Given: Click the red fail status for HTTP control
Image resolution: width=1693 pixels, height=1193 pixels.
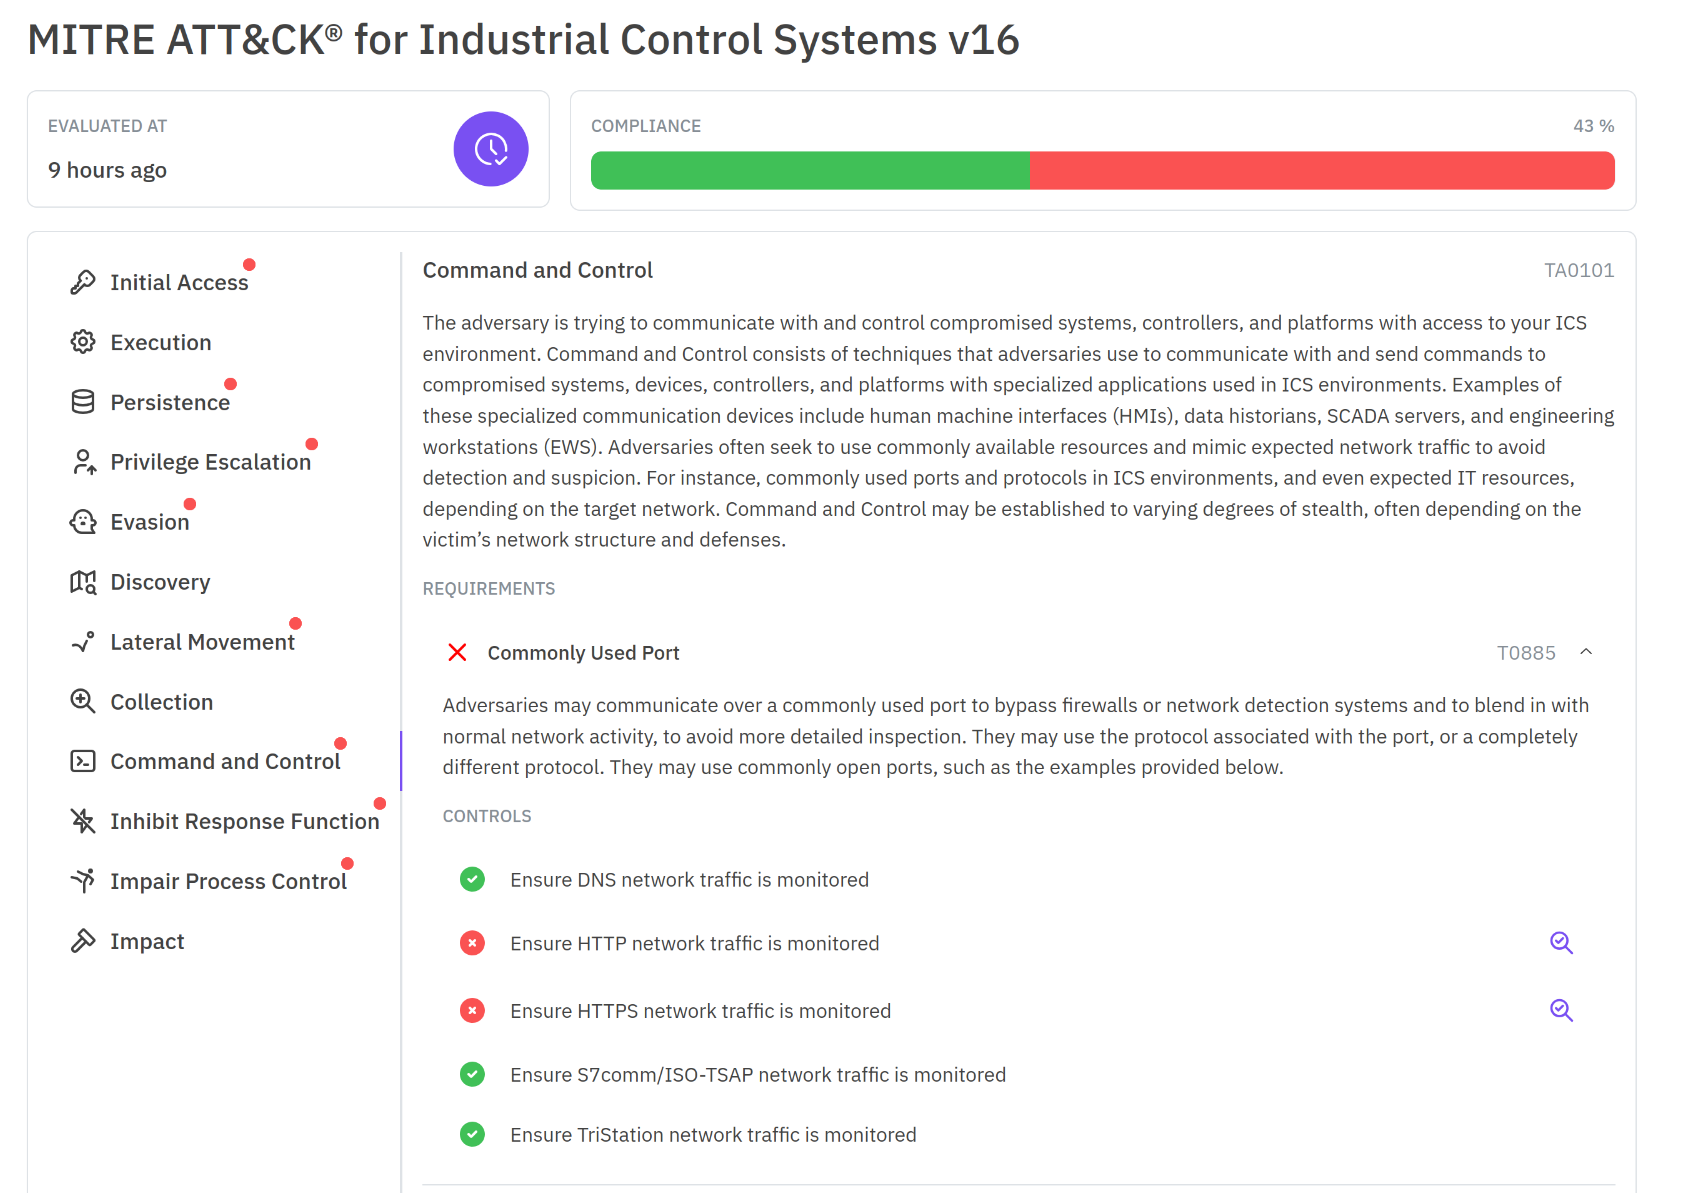Looking at the screenshot, I should pyautogui.click(x=472, y=943).
